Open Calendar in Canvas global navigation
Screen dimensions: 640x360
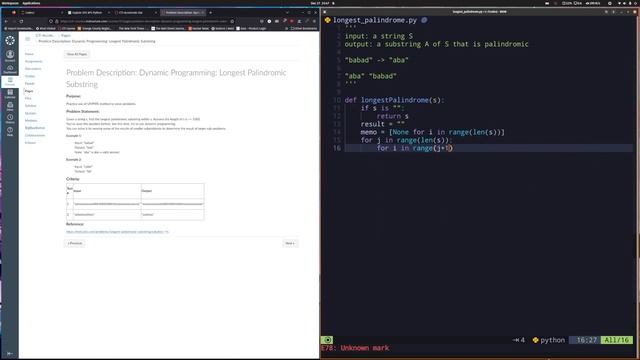tap(10, 94)
